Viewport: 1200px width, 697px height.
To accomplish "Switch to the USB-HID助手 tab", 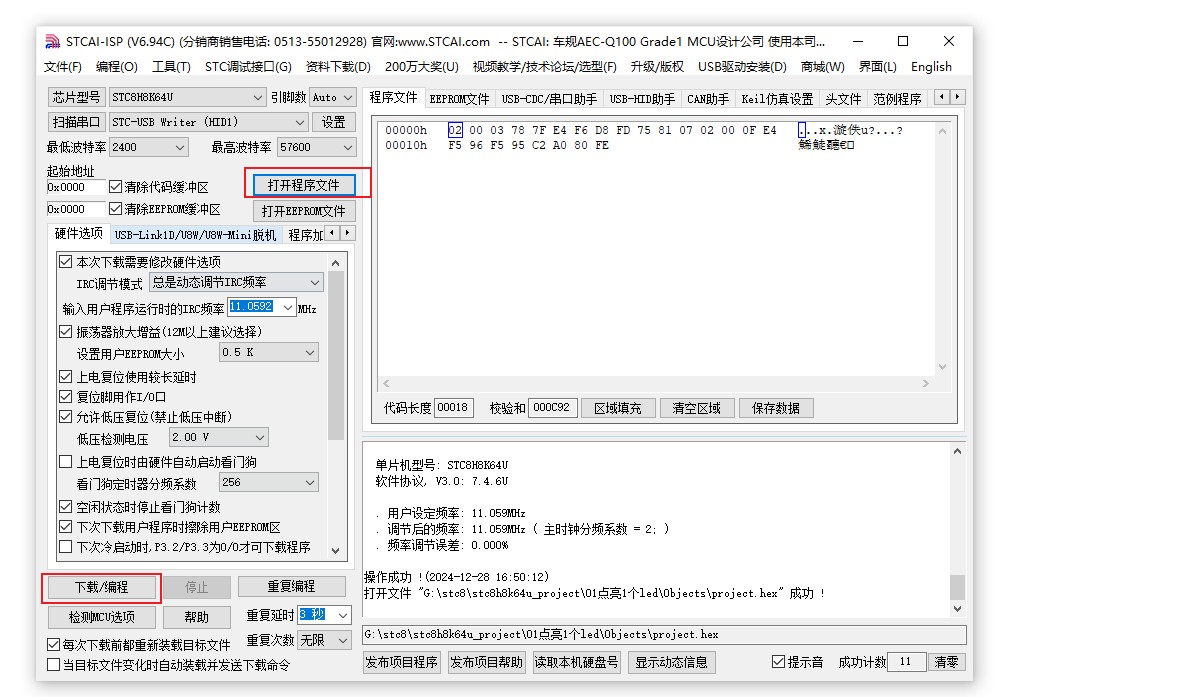I will click(642, 99).
